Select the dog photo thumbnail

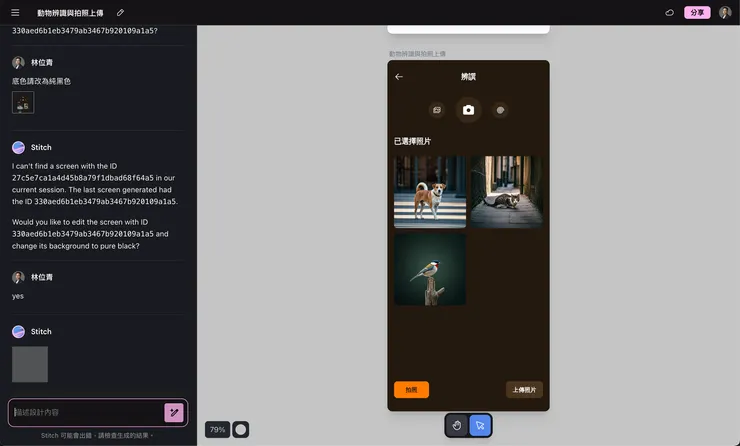(x=430, y=192)
